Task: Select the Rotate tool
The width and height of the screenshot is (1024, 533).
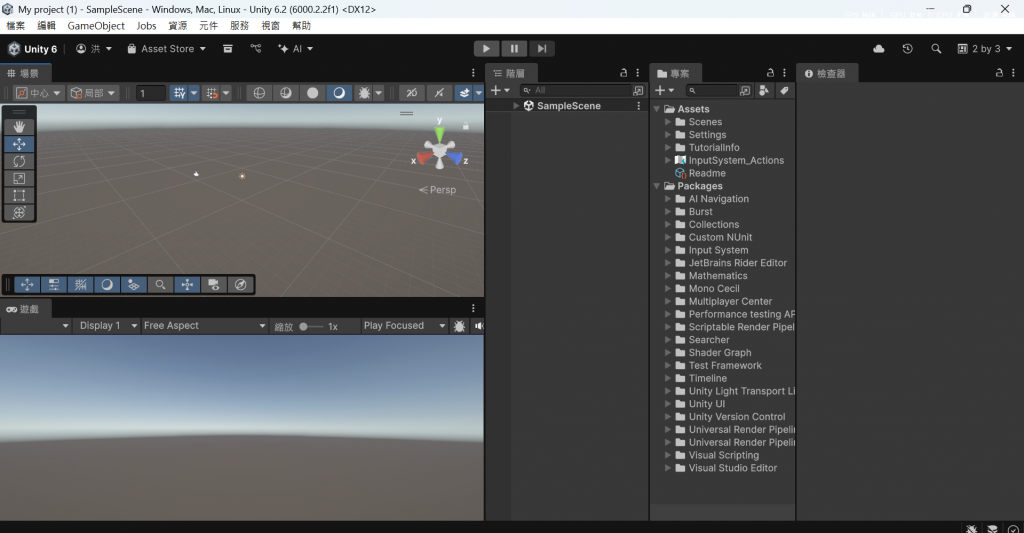Action: pos(19,161)
